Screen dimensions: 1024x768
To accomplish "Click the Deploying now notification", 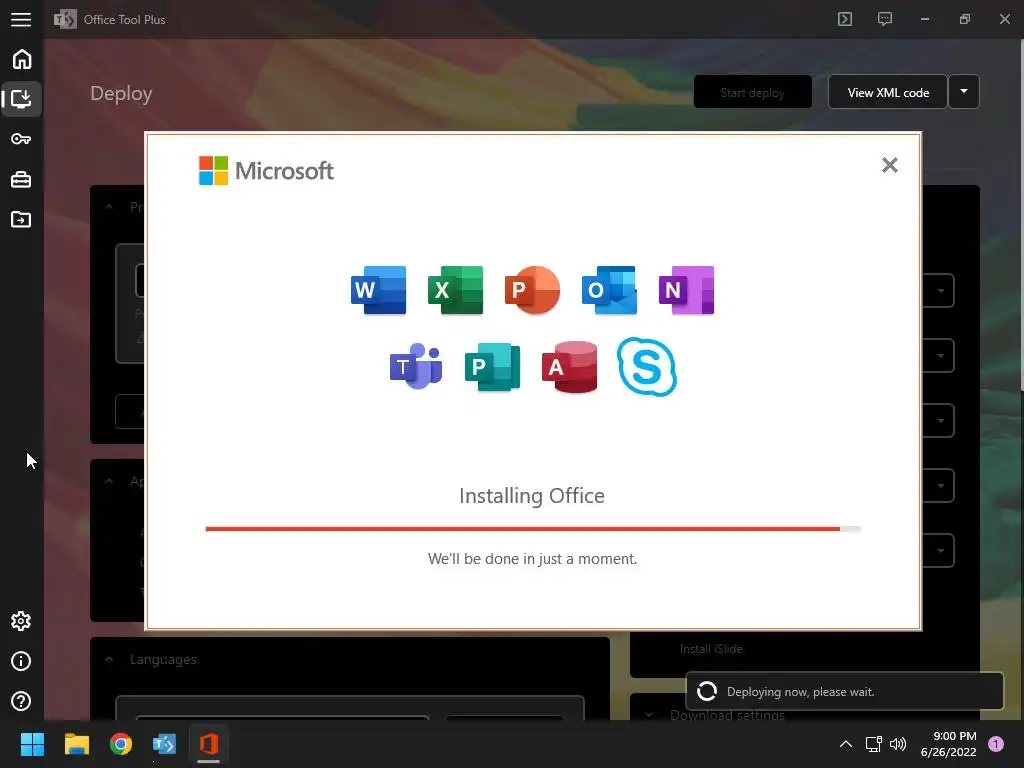I will [844, 691].
